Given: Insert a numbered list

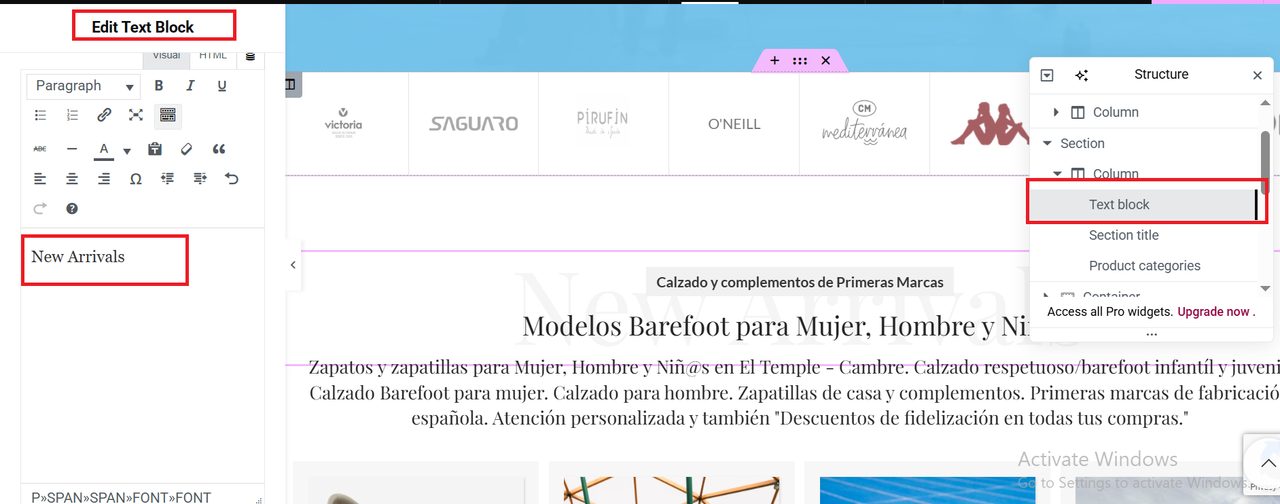Looking at the screenshot, I should 72,116.
